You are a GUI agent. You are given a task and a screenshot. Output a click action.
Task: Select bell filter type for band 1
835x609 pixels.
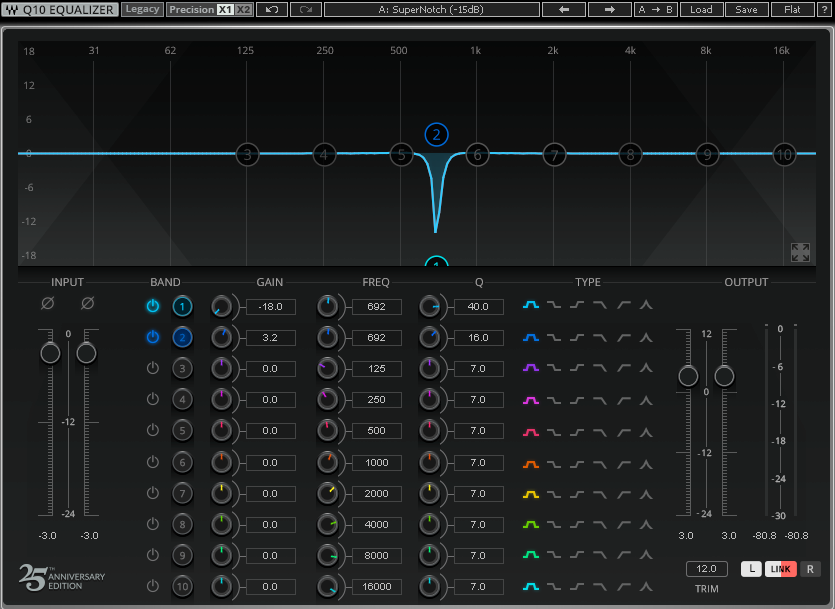click(x=530, y=305)
